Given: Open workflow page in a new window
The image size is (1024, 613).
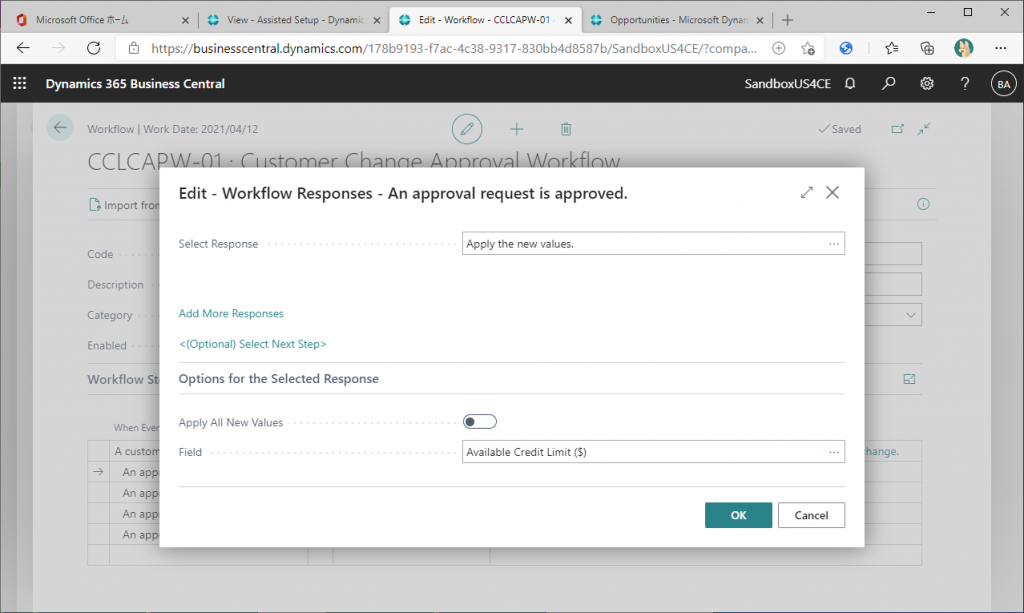Looking at the screenshot, I should [x=898, y=129].
